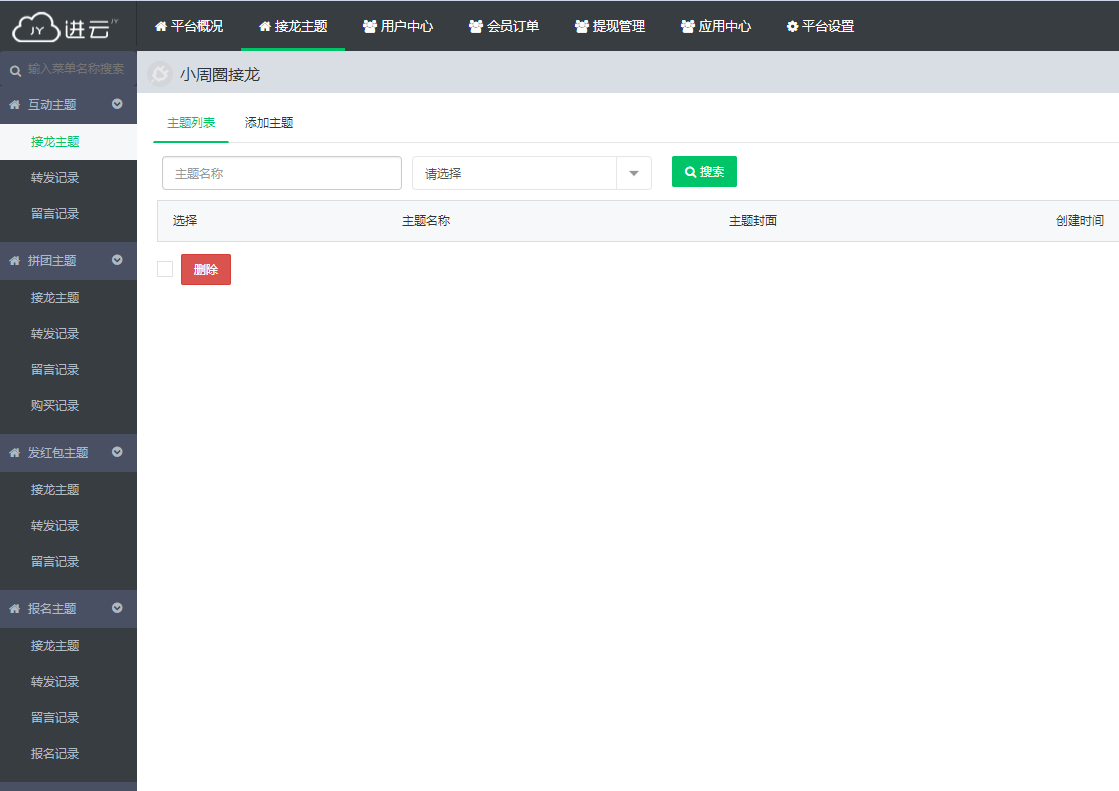This screenshot has width=1119, height=791.
Task: Collapse the 互动主题 sidebar section
Action: (117, 104)
